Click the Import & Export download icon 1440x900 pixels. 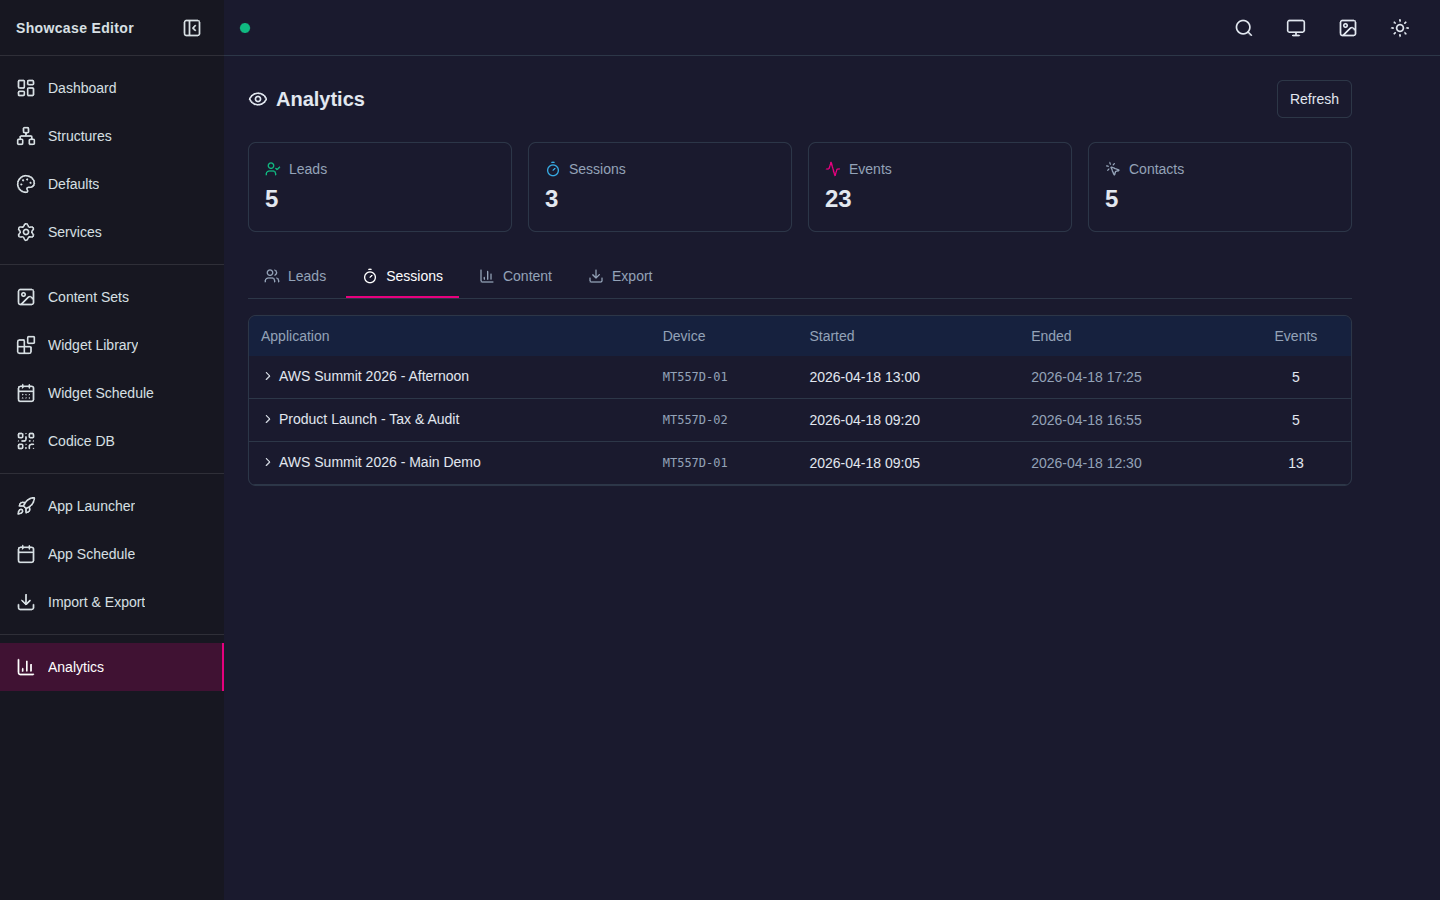click(26, 602)
